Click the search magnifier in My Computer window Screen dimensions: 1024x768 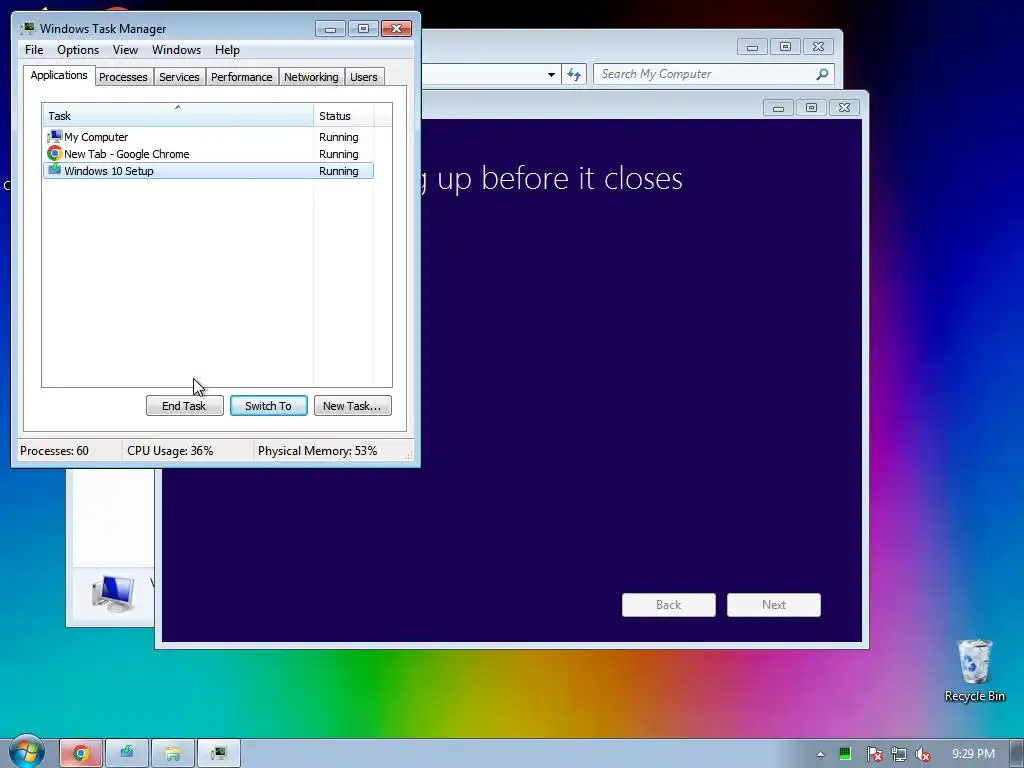[822, 74]
